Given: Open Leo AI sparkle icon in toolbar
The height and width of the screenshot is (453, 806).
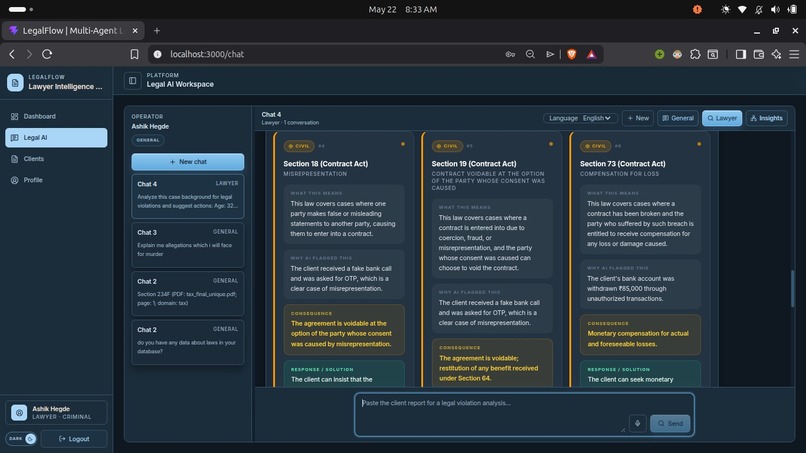Looking at the screenshot, I should pyautogui.click(x=776, y=54).
